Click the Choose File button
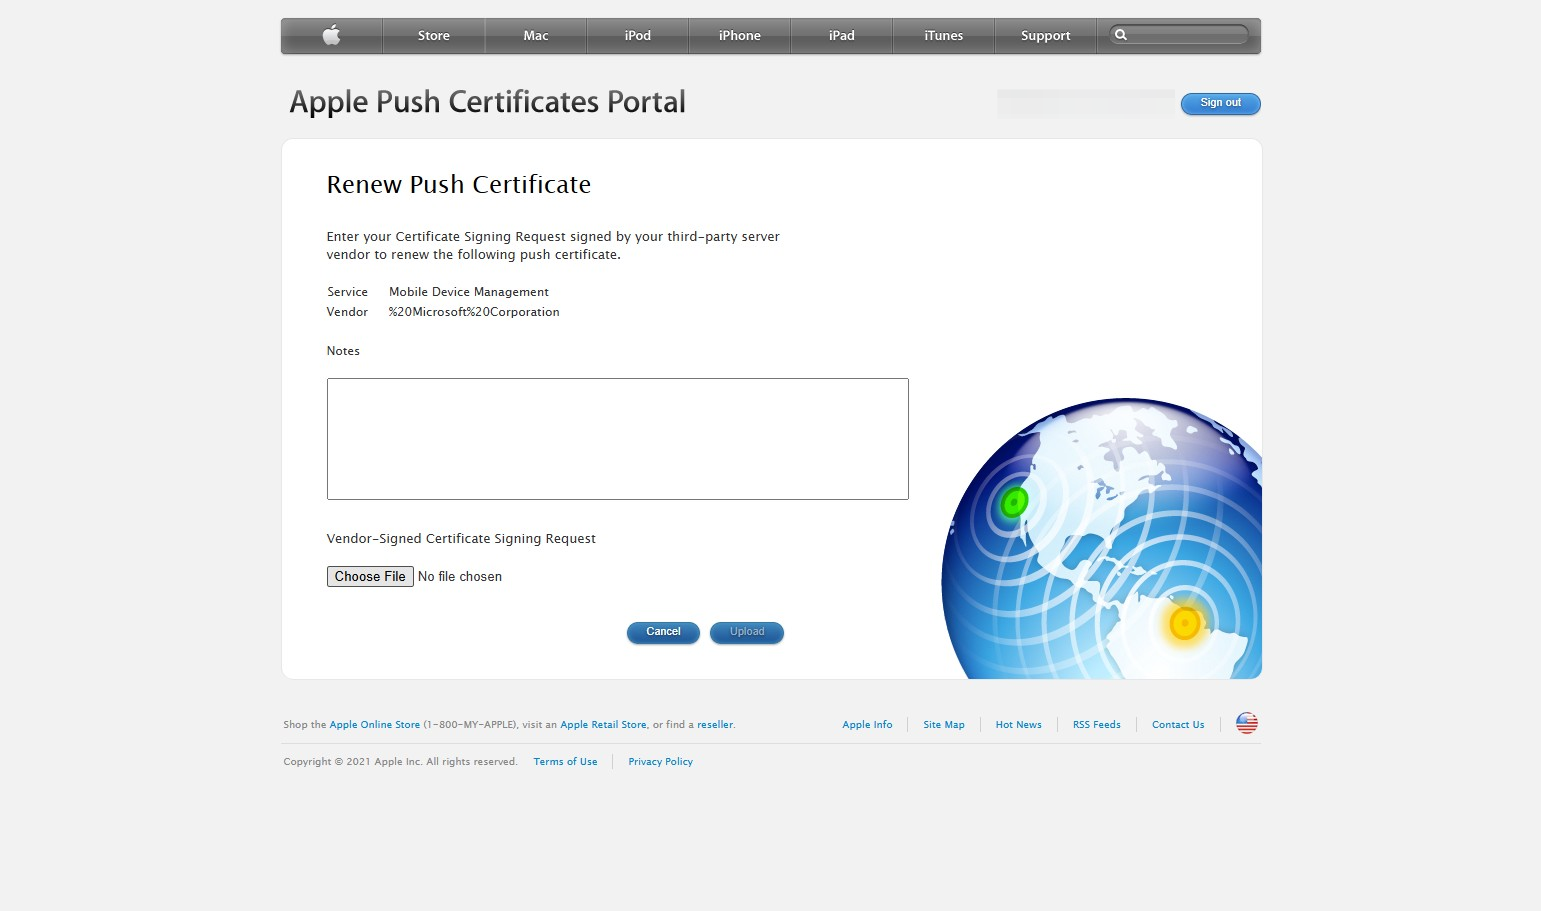This screenshot has height=911, width=1541. point(370,577)
